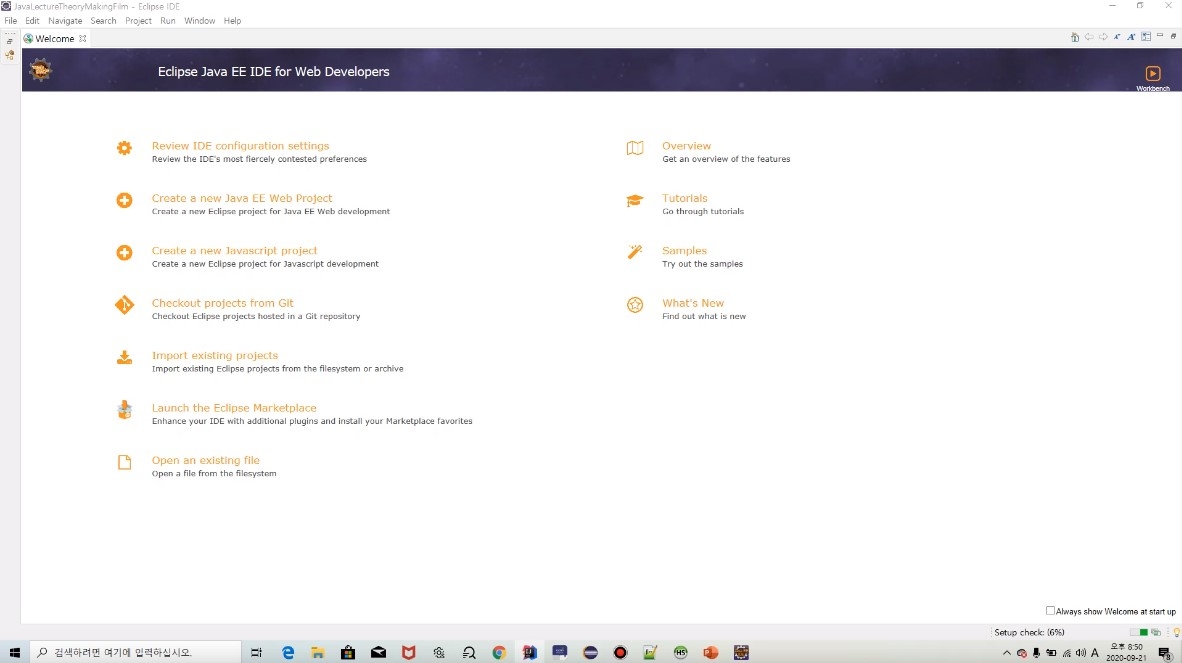Click the Windows taskbar search box
Screen dimensions: 1182x663
coord(136,652)
